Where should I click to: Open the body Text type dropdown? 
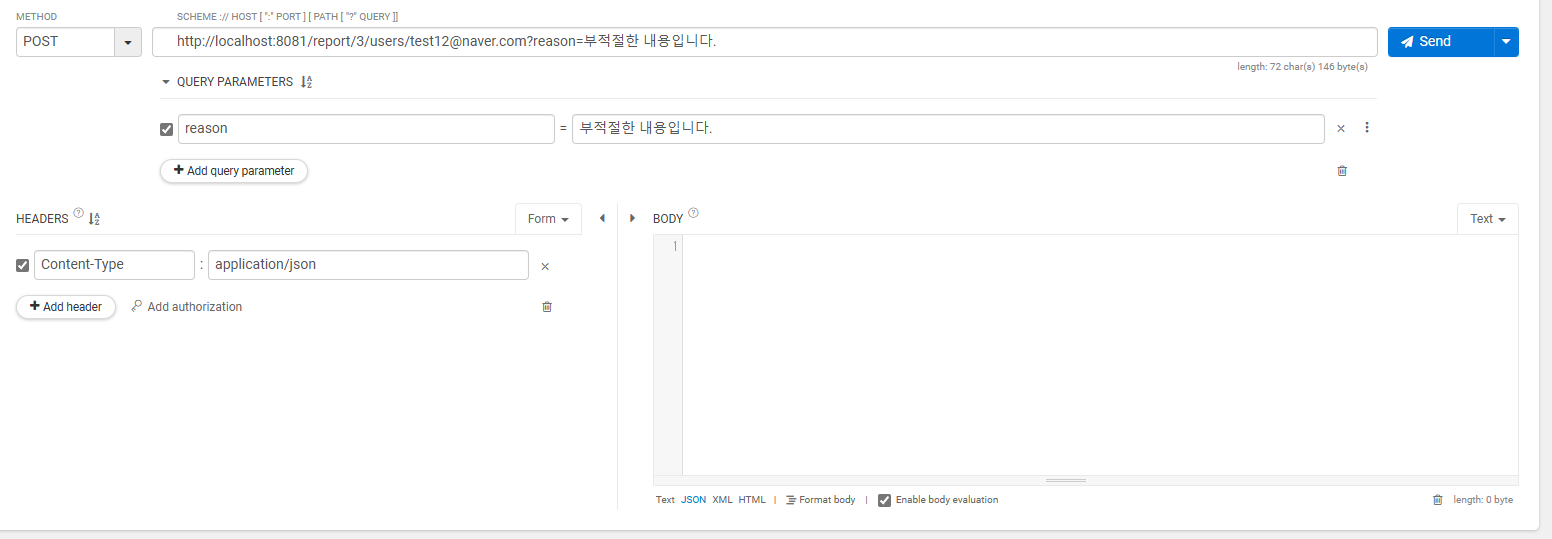click(x=1488, y=219)
